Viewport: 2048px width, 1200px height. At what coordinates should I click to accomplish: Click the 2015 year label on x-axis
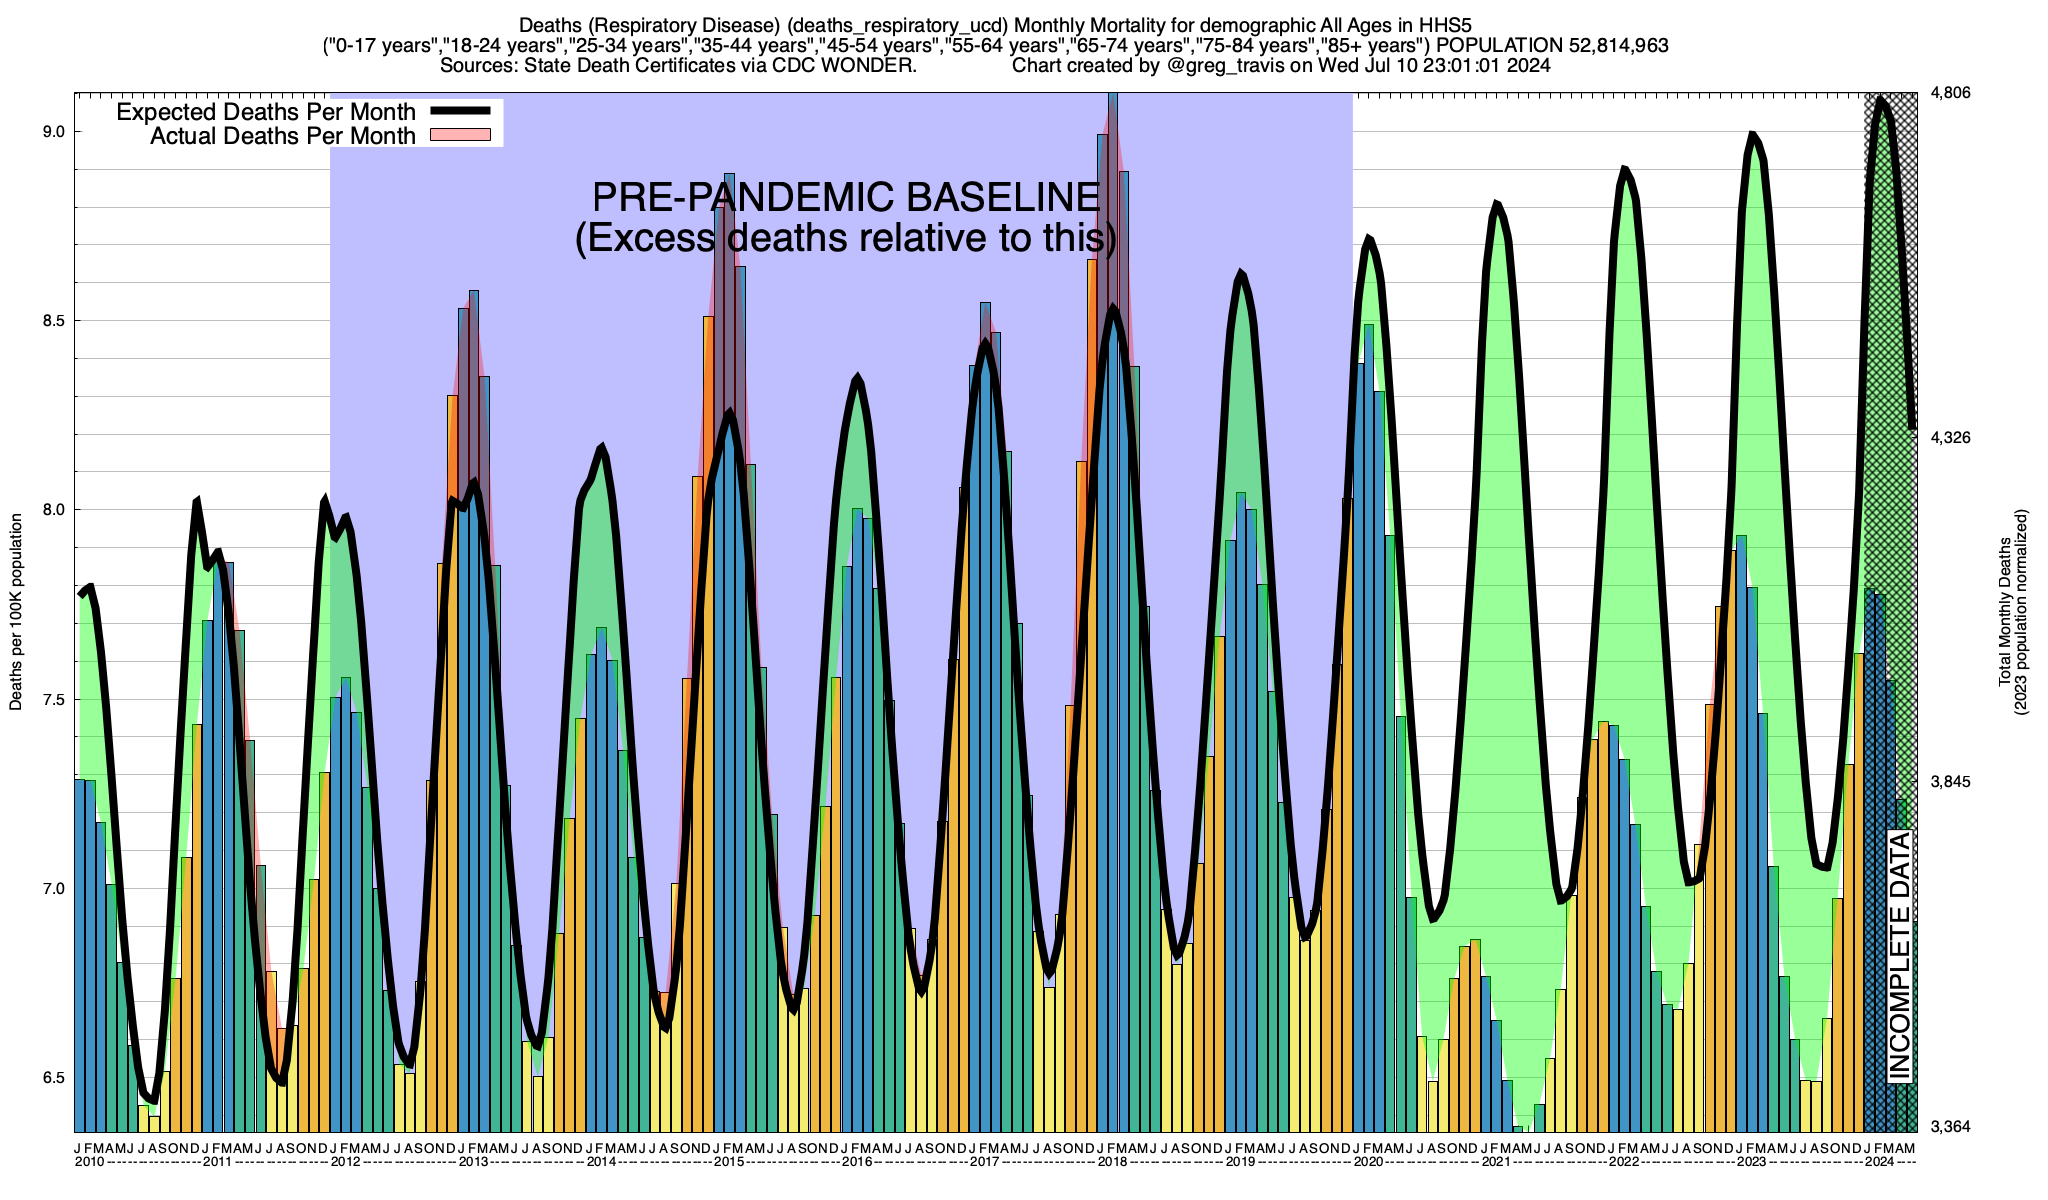[729, 1162]
